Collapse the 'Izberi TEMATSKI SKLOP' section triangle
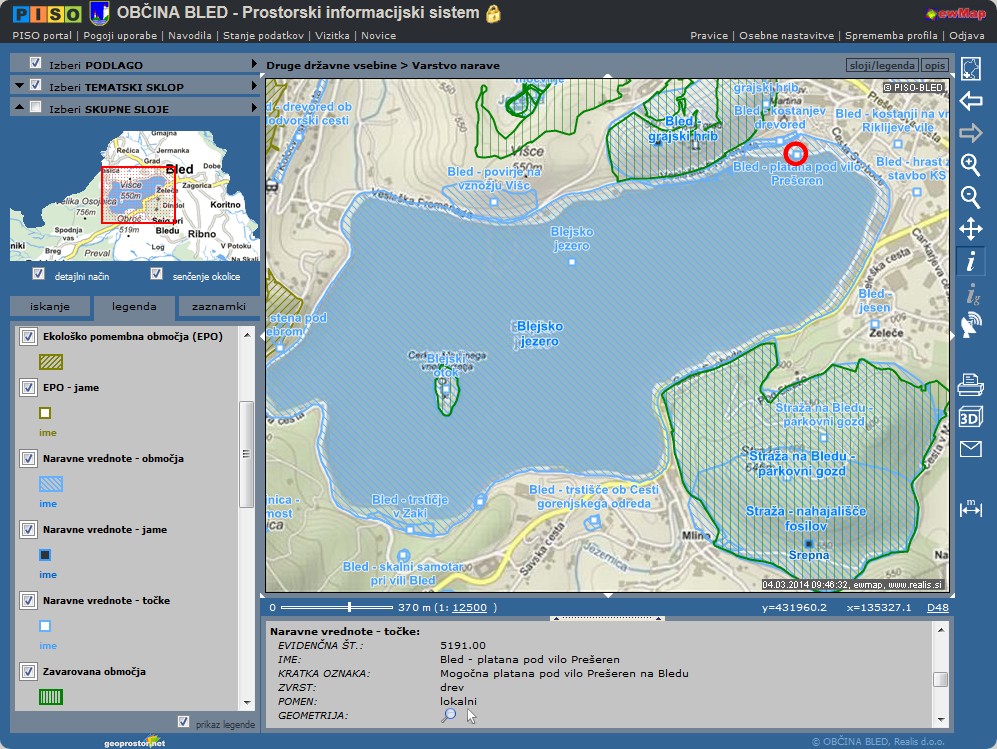The width and height of the screenshot is (997, 749). (x=19, y=86)
